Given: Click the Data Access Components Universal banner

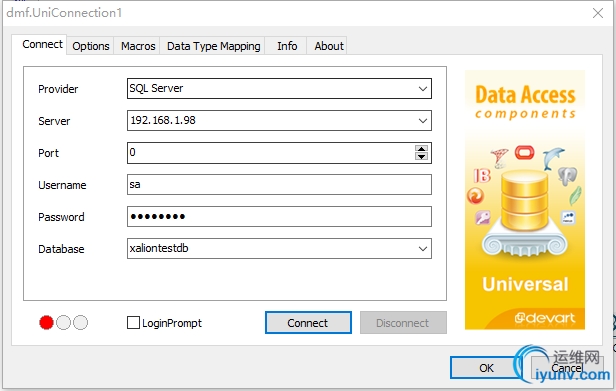Looking at the screenshot, I should click(525, 200).
